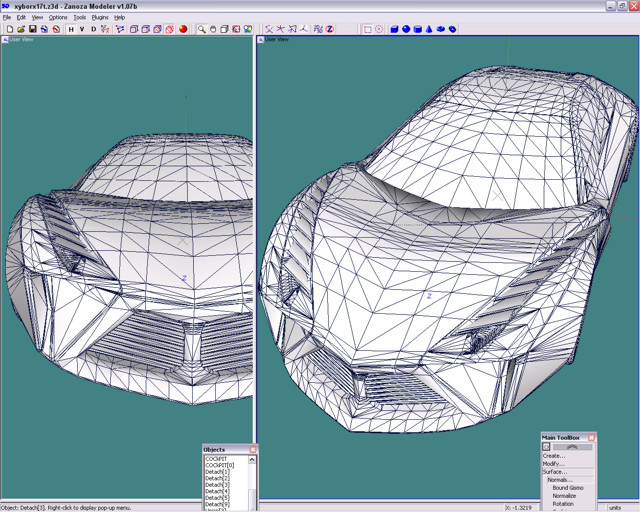Create a box primitive

(x=394, y=29)
